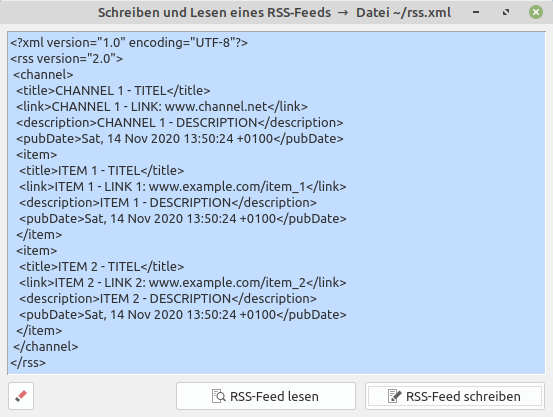Click the ITEM 2 - TITEL line
The width and height of the screenshot is (553, 417).
coord(102,267)
